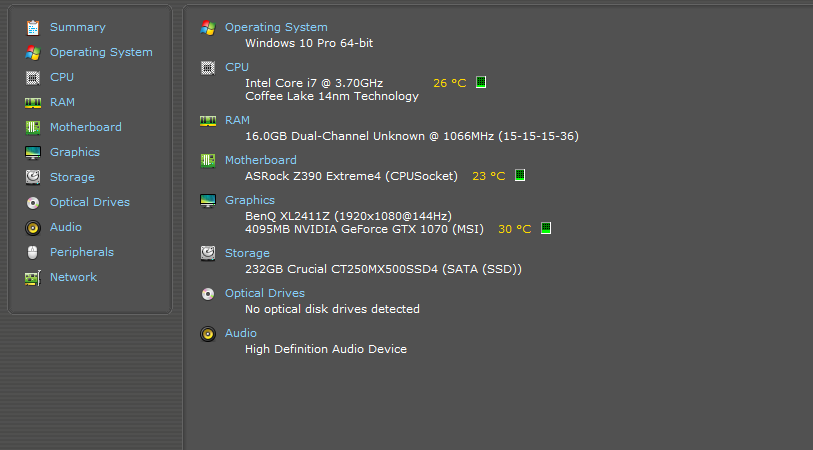Image resolution: width=813 pixels, height=450 pixels.
Task: Click the Summary clipboard icon in sidebar
Action: pos(33,27)
